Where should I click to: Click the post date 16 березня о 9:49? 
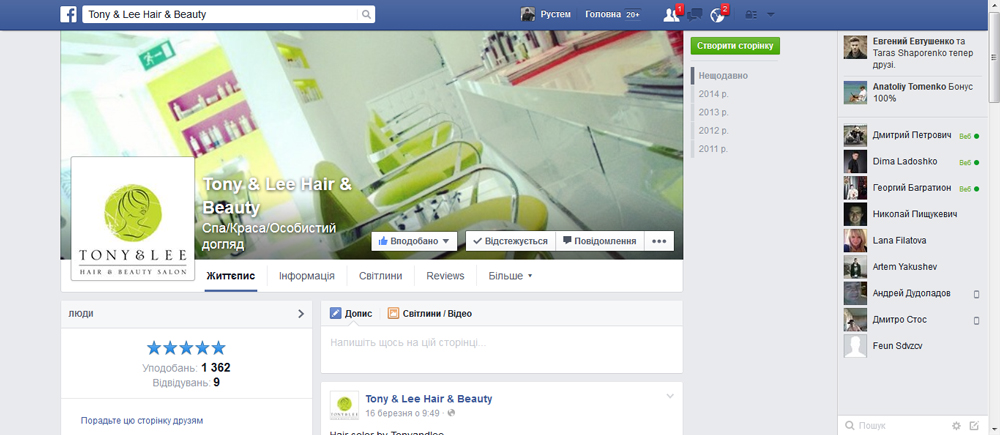click(404, 413)
